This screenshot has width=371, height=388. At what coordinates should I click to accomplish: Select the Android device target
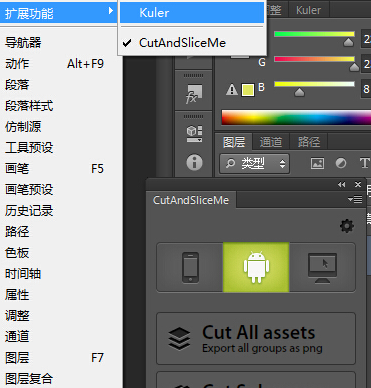click(x=256, y=267)
